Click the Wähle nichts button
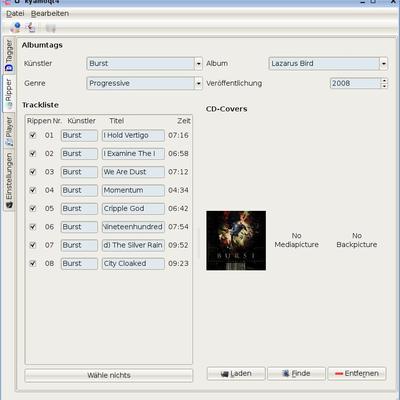400x400 pixels. click(109, 375)
